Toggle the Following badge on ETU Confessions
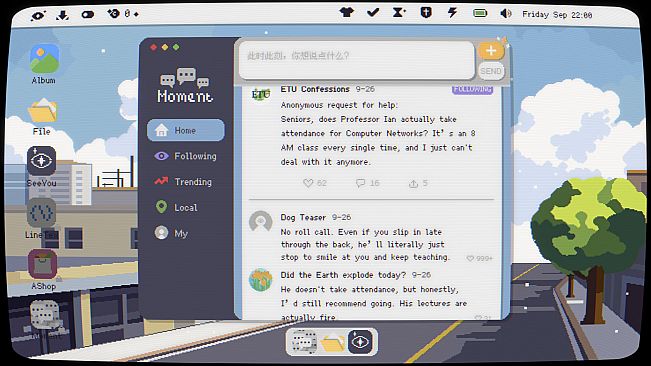The width and height of the screenshot is (651, 366). click(x=472, y=90)
